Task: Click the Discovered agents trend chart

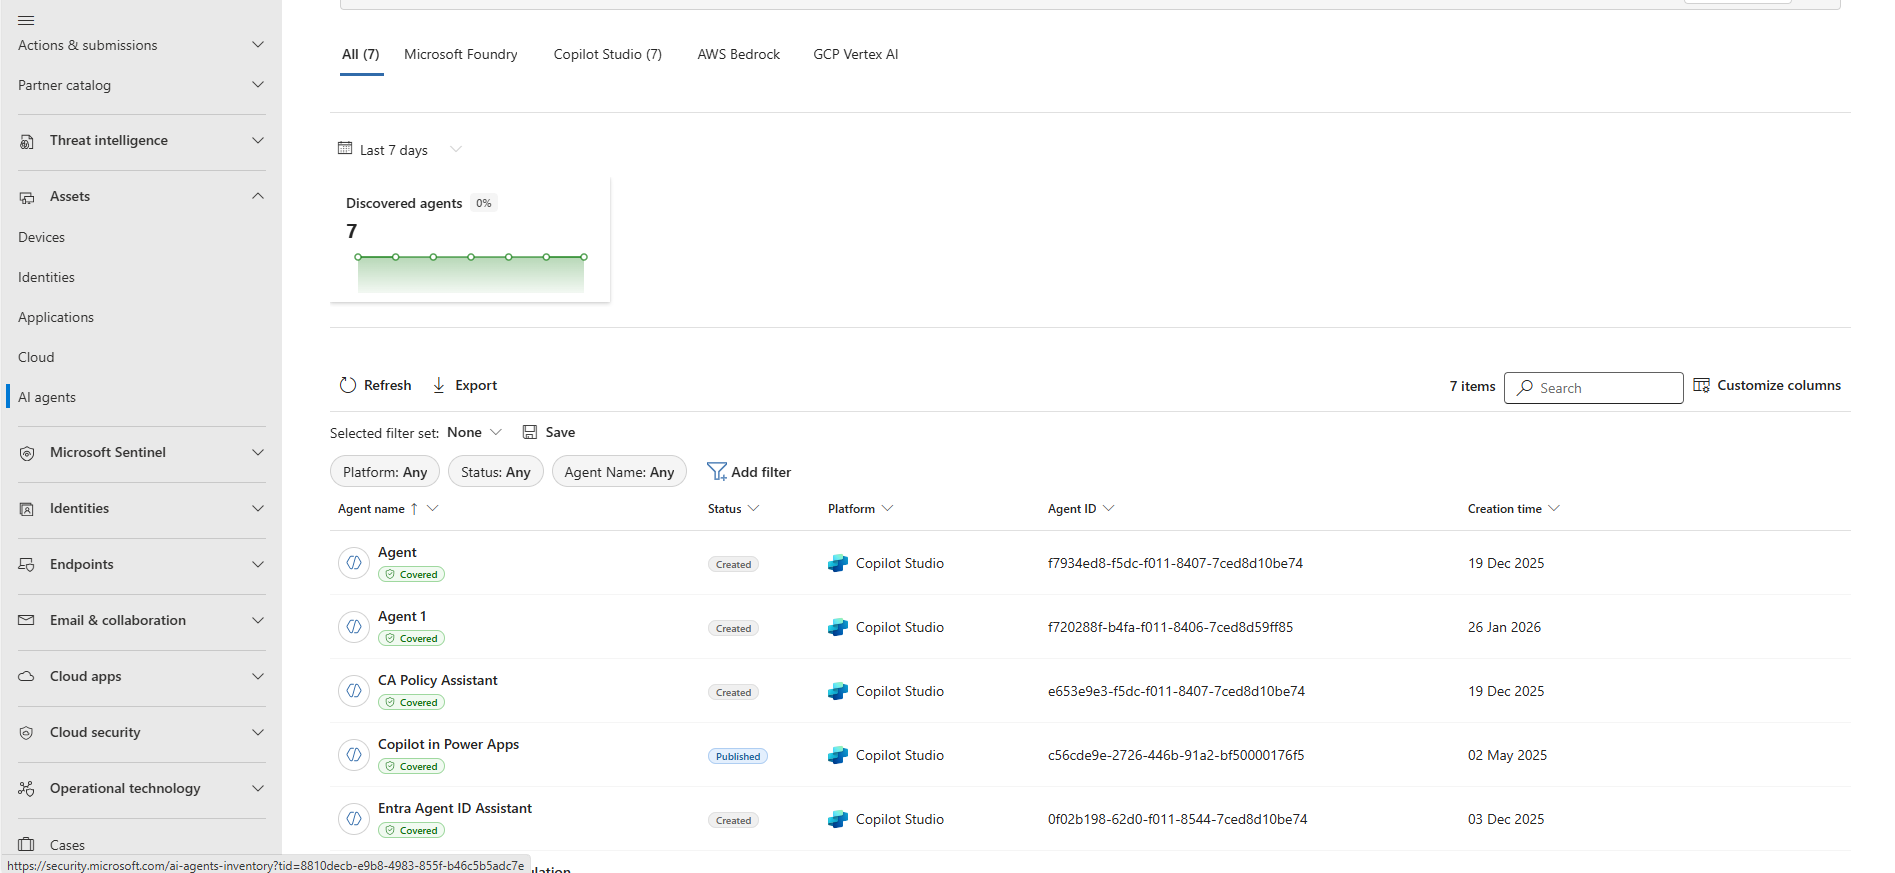Action: (470, 270)
